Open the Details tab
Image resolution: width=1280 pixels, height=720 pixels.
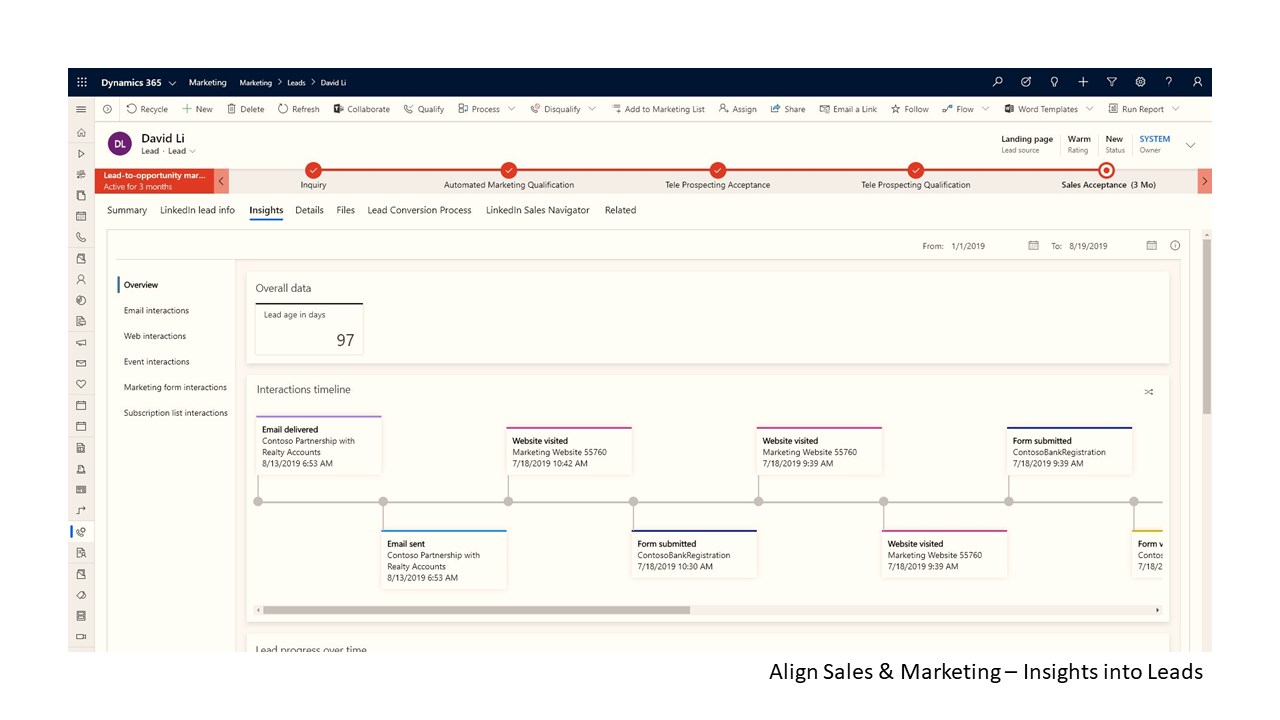tap(309, 210)
